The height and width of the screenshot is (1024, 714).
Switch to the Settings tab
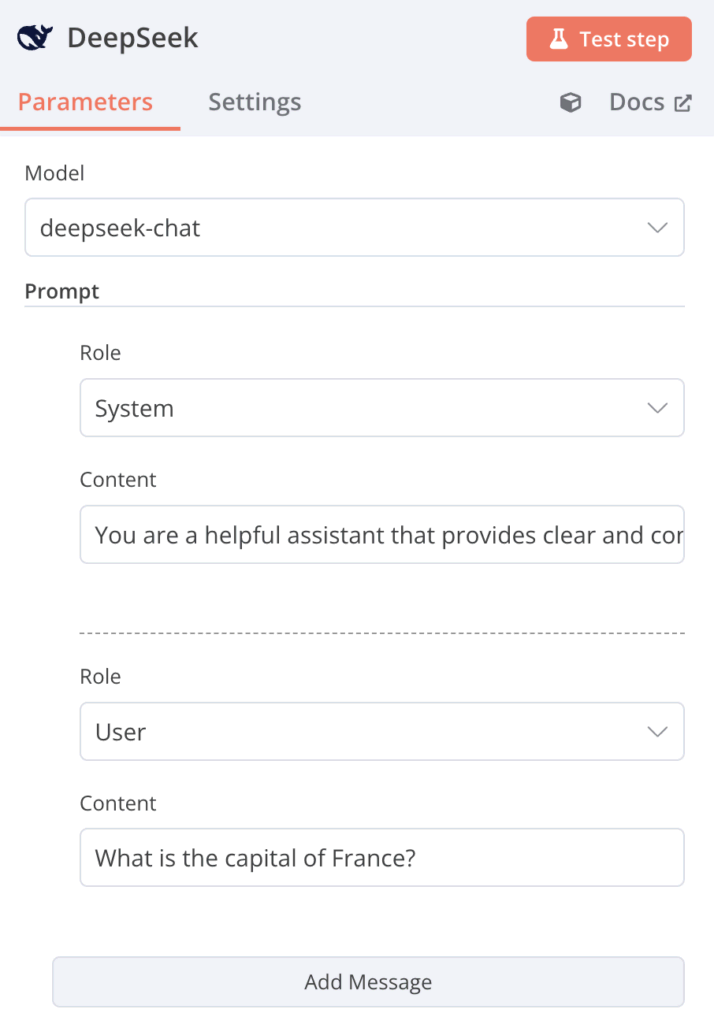click(254, 102)
